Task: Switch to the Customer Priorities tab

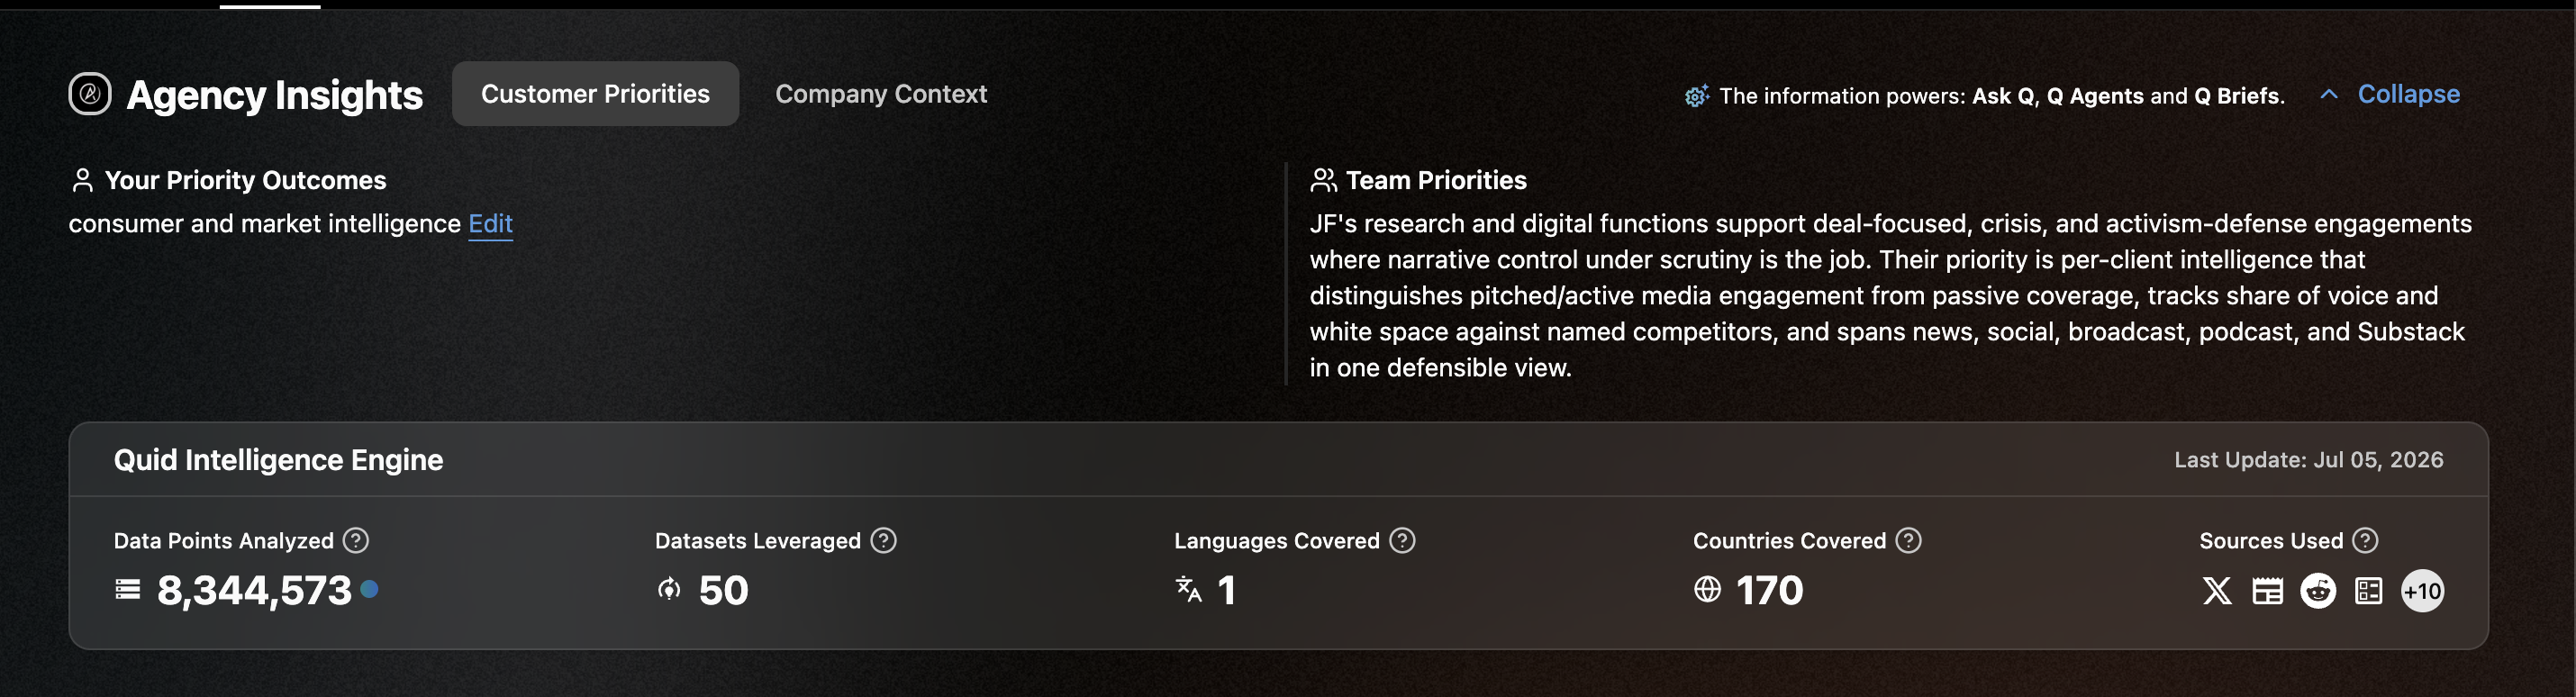Action: 595,94
